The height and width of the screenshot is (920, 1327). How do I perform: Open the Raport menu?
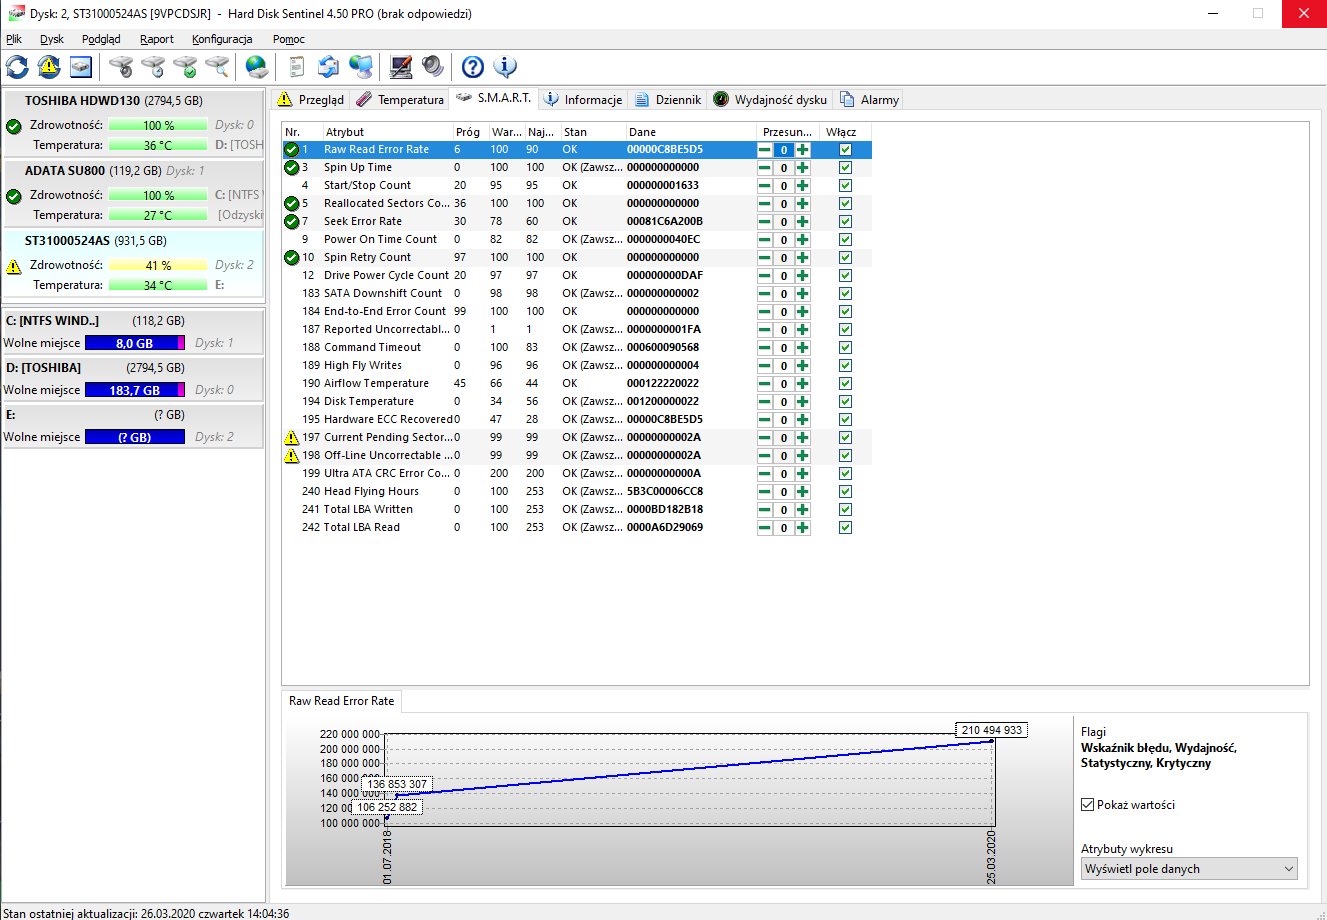click(157, 39)
